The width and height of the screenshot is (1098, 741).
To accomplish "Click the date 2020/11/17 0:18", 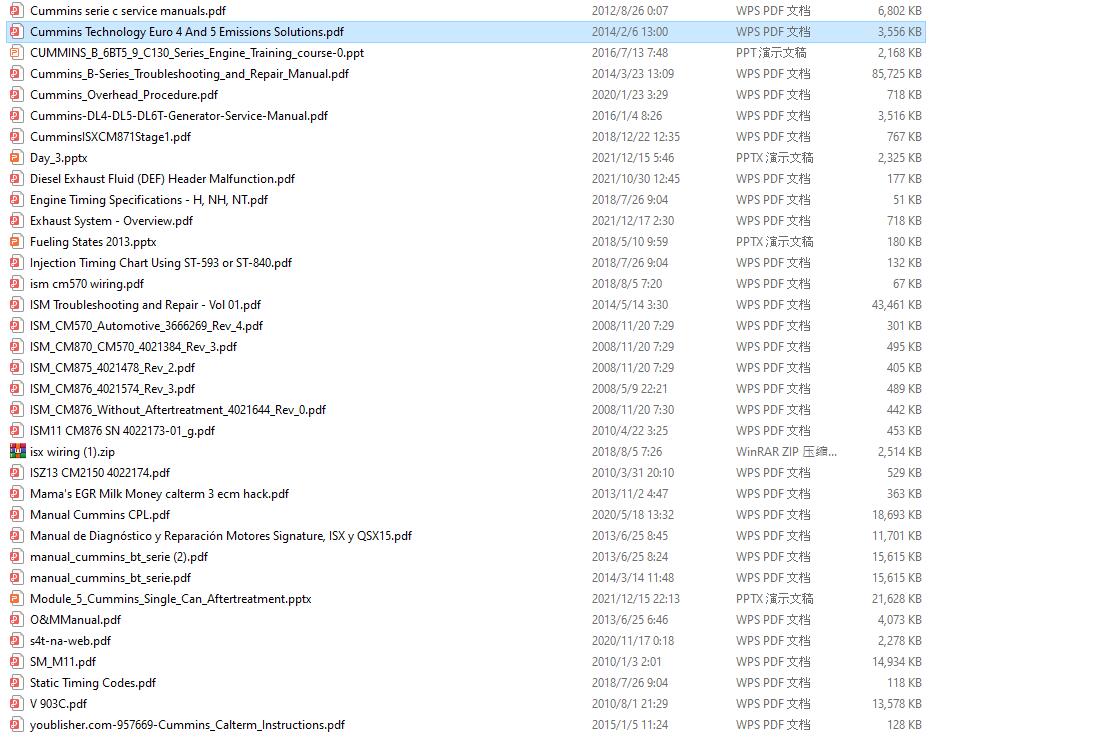I will (633, 641).
